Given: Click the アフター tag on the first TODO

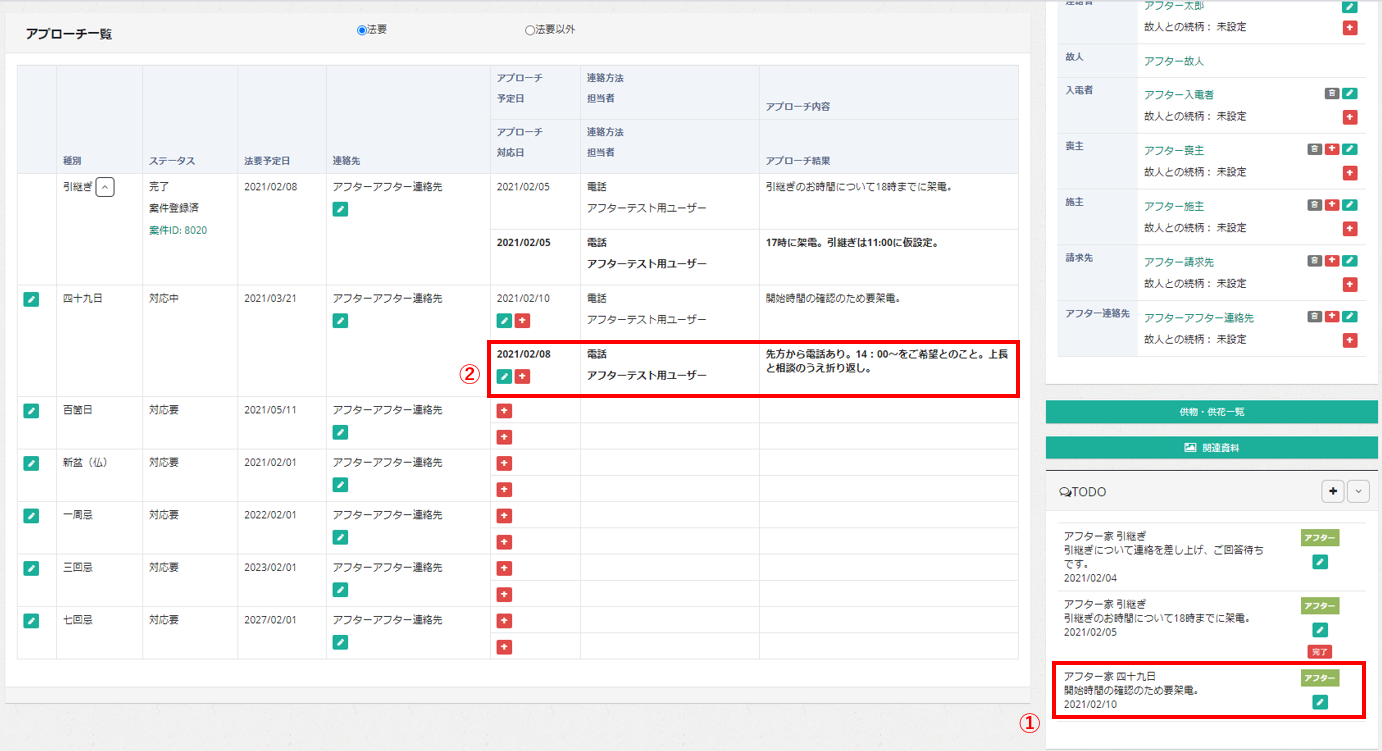Looking at the screenshot, I should [1319, 538].
